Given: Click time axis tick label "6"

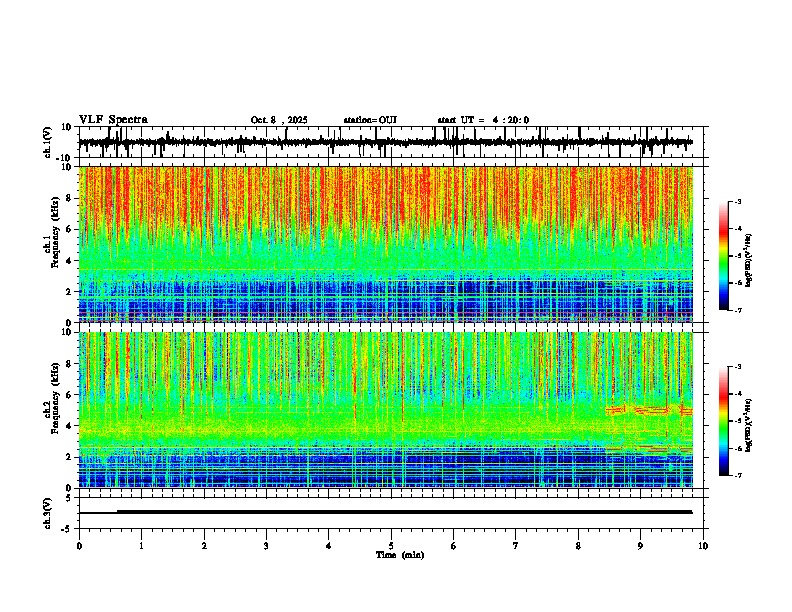Looking at the screenshot, I should tap(454, 546).
